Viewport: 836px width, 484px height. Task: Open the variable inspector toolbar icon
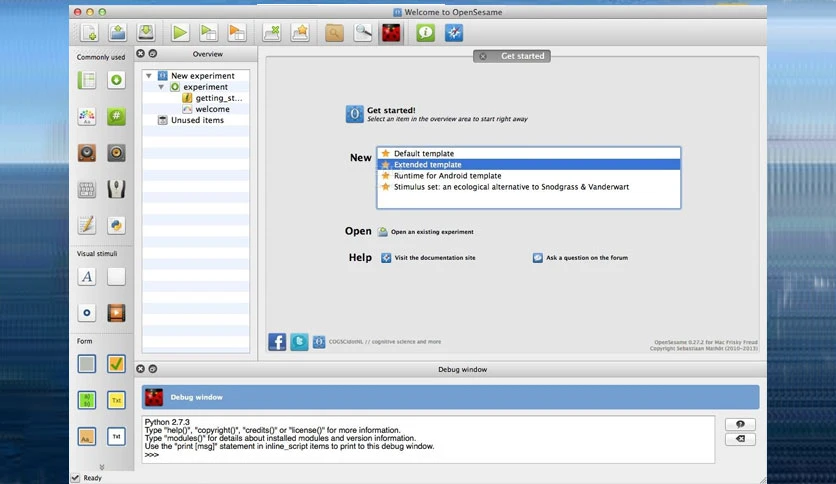334,33
